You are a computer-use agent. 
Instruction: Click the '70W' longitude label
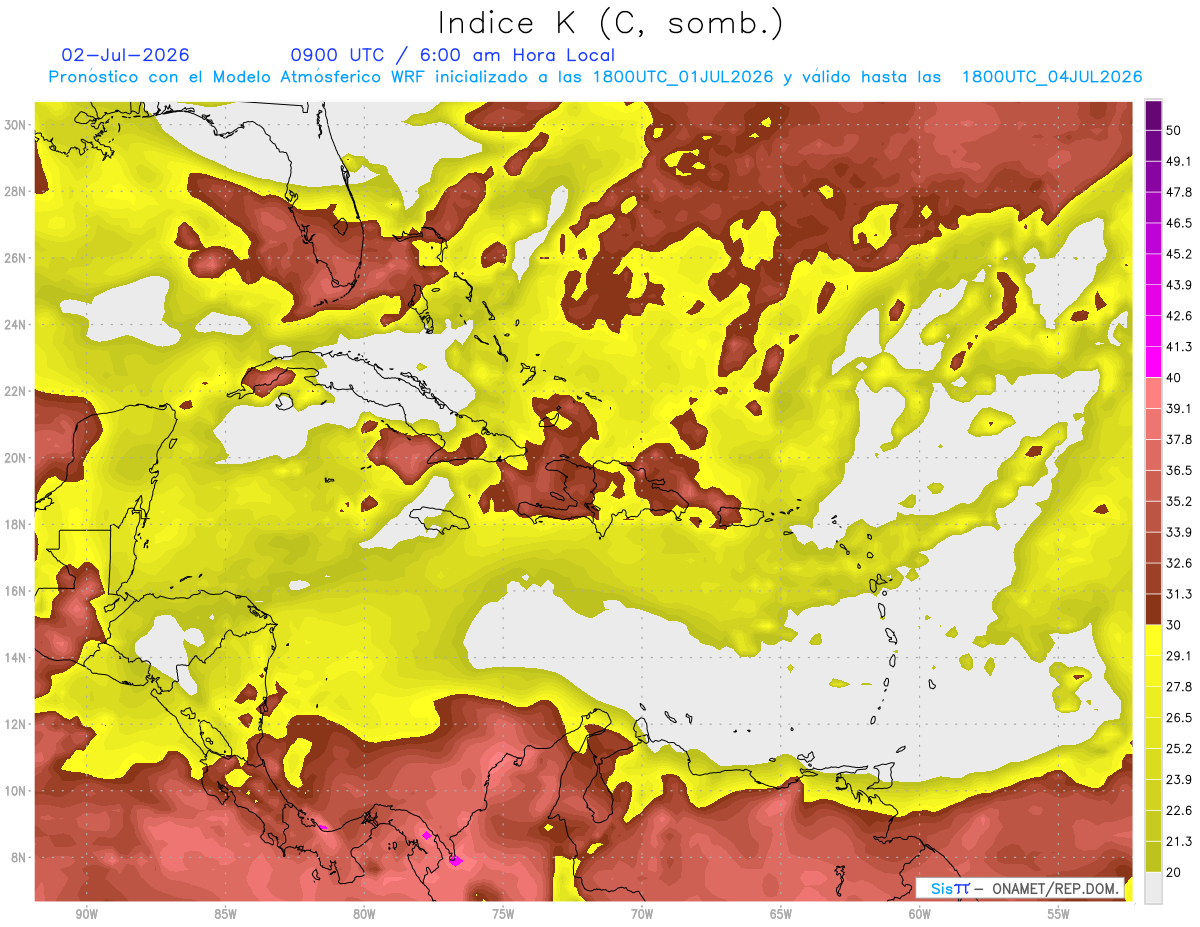642,915
